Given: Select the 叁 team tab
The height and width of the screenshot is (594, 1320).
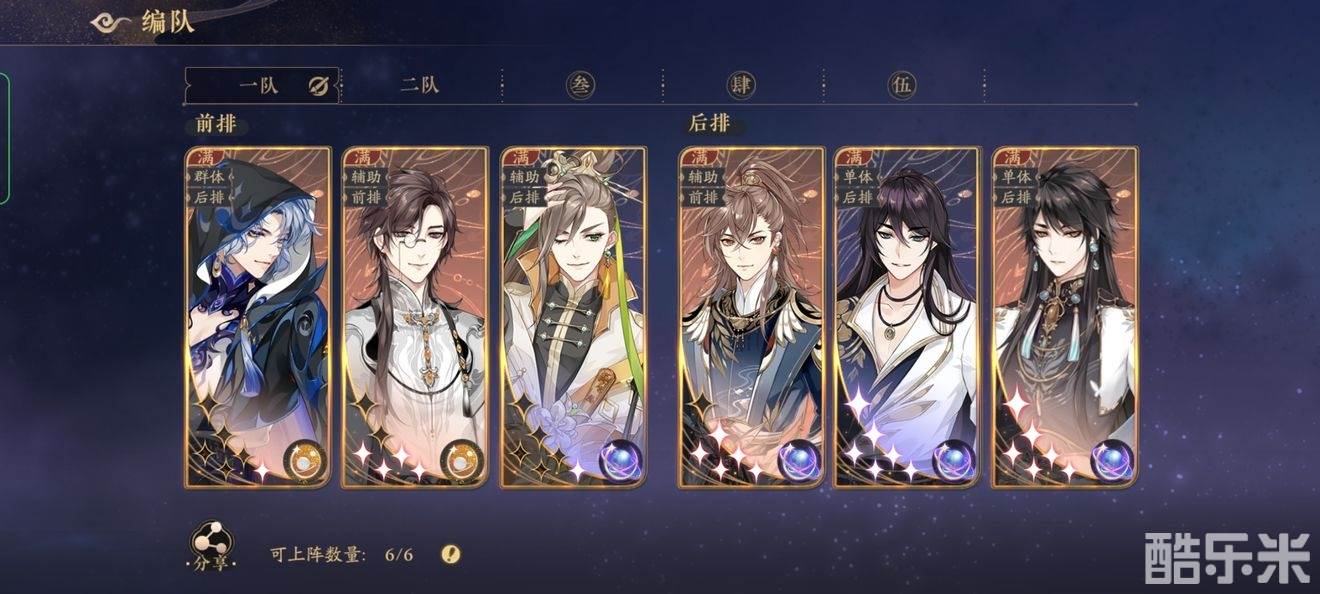Looking at the screenshot, I should pos(580,85).
